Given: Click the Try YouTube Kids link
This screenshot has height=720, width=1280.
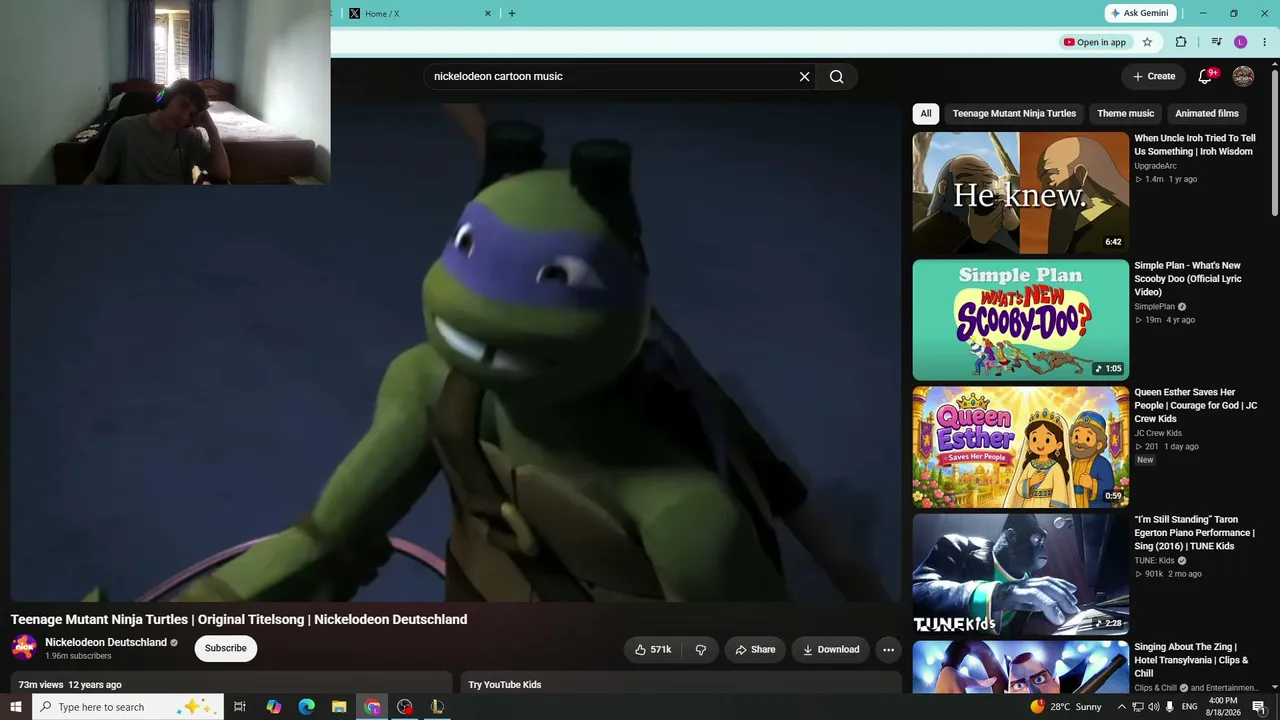Looking at the screenshot, I should pos(505,685).
